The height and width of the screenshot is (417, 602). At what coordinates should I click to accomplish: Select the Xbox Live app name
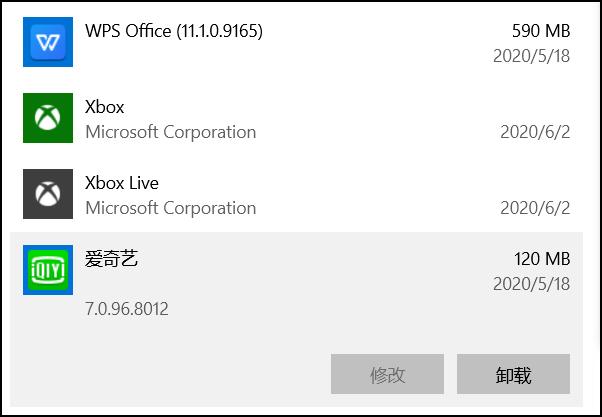click(x=122, y=183)
